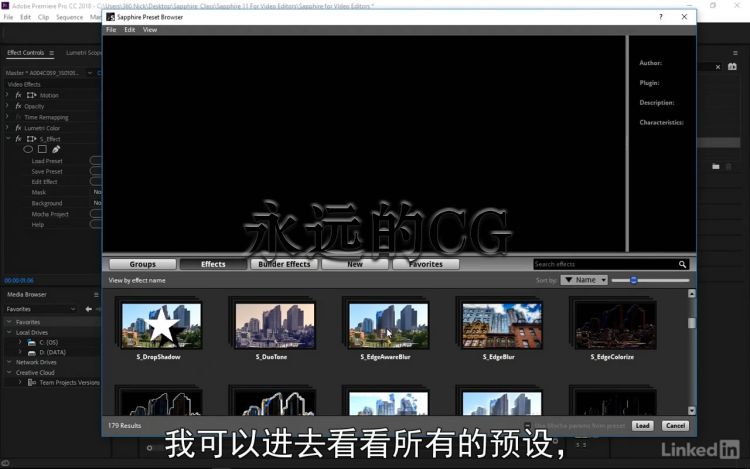Open the right panel menu icon in Premiere
The height and width of the screenshot is (469, 750).
(735, 53)
